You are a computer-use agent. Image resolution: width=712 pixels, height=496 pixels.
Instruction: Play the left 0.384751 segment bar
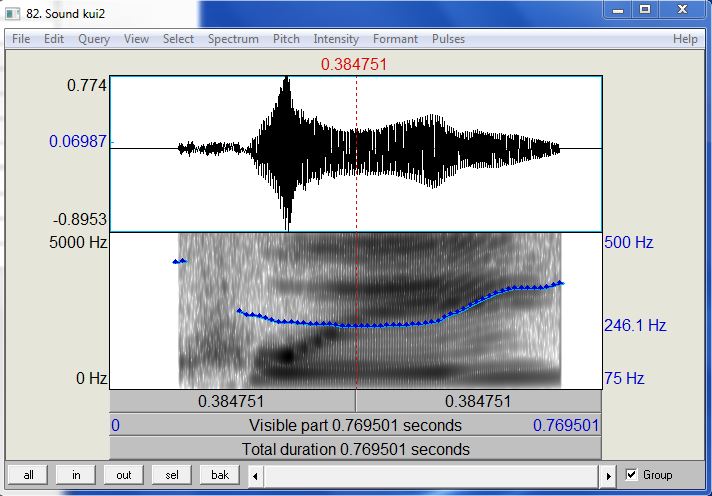point(232,402)
